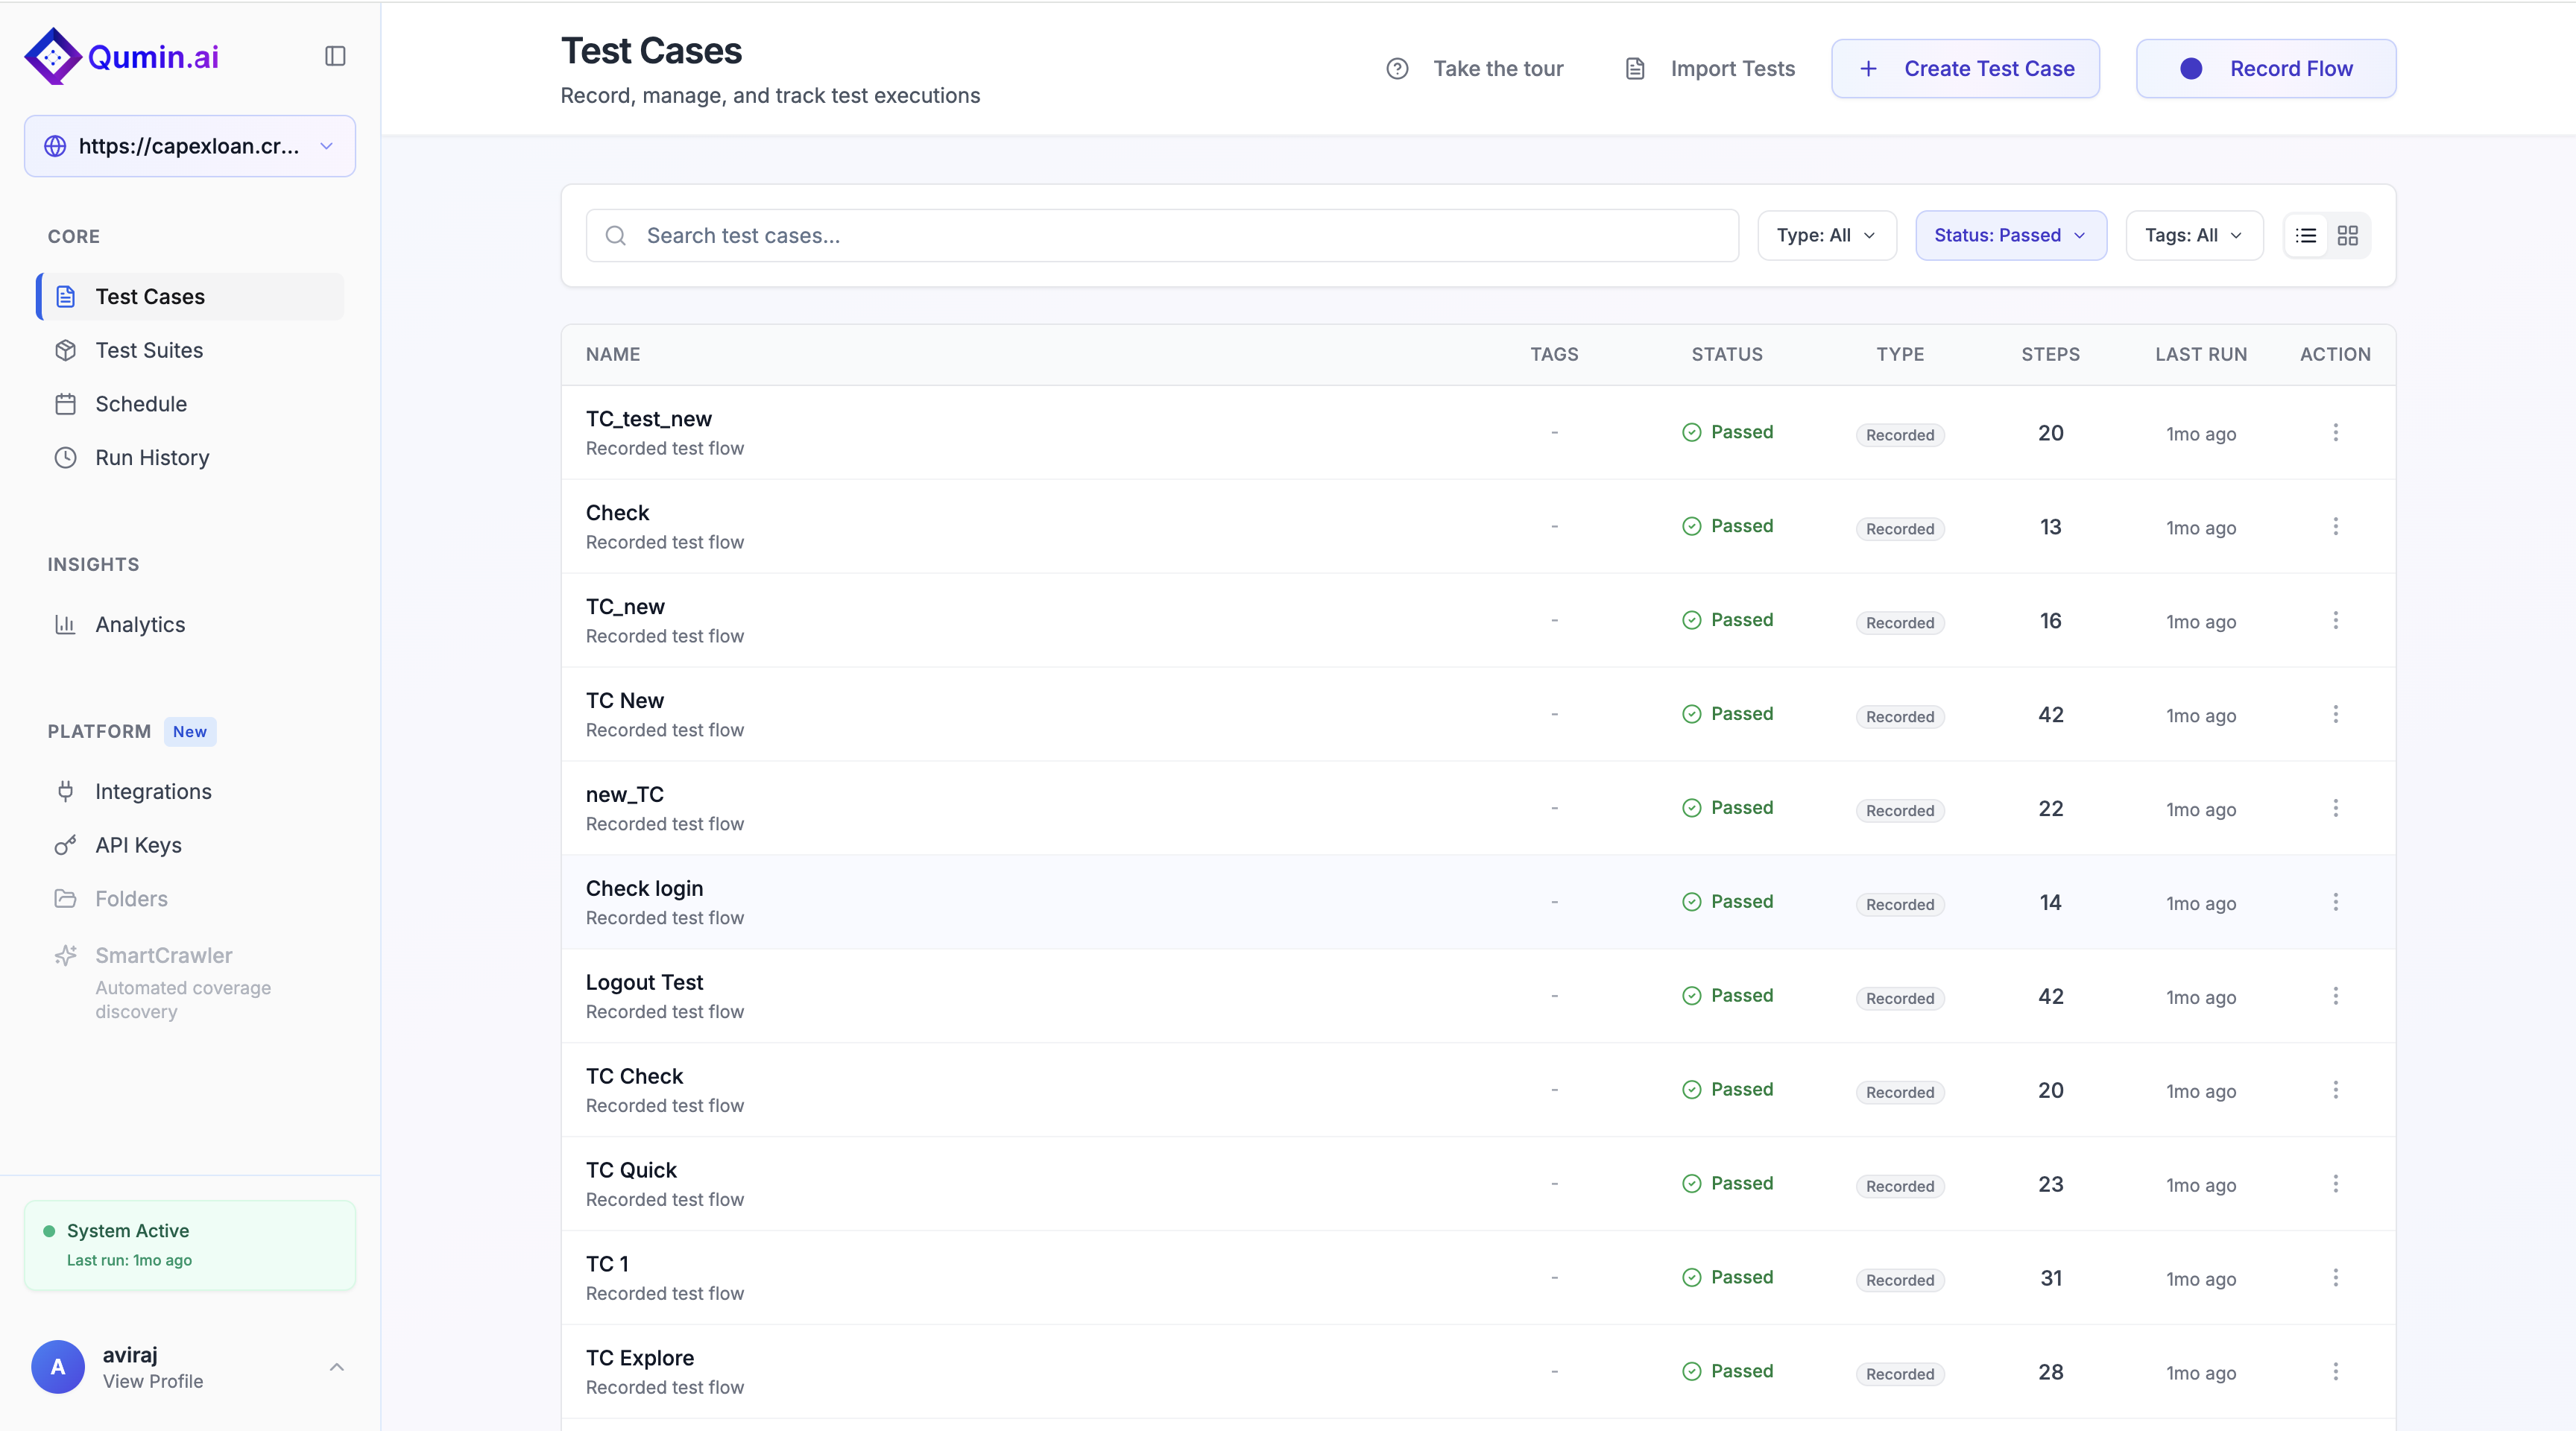Click the aviraj avatar icon
This screenshot has height=1431, width=2576.
click(58, 1367)
